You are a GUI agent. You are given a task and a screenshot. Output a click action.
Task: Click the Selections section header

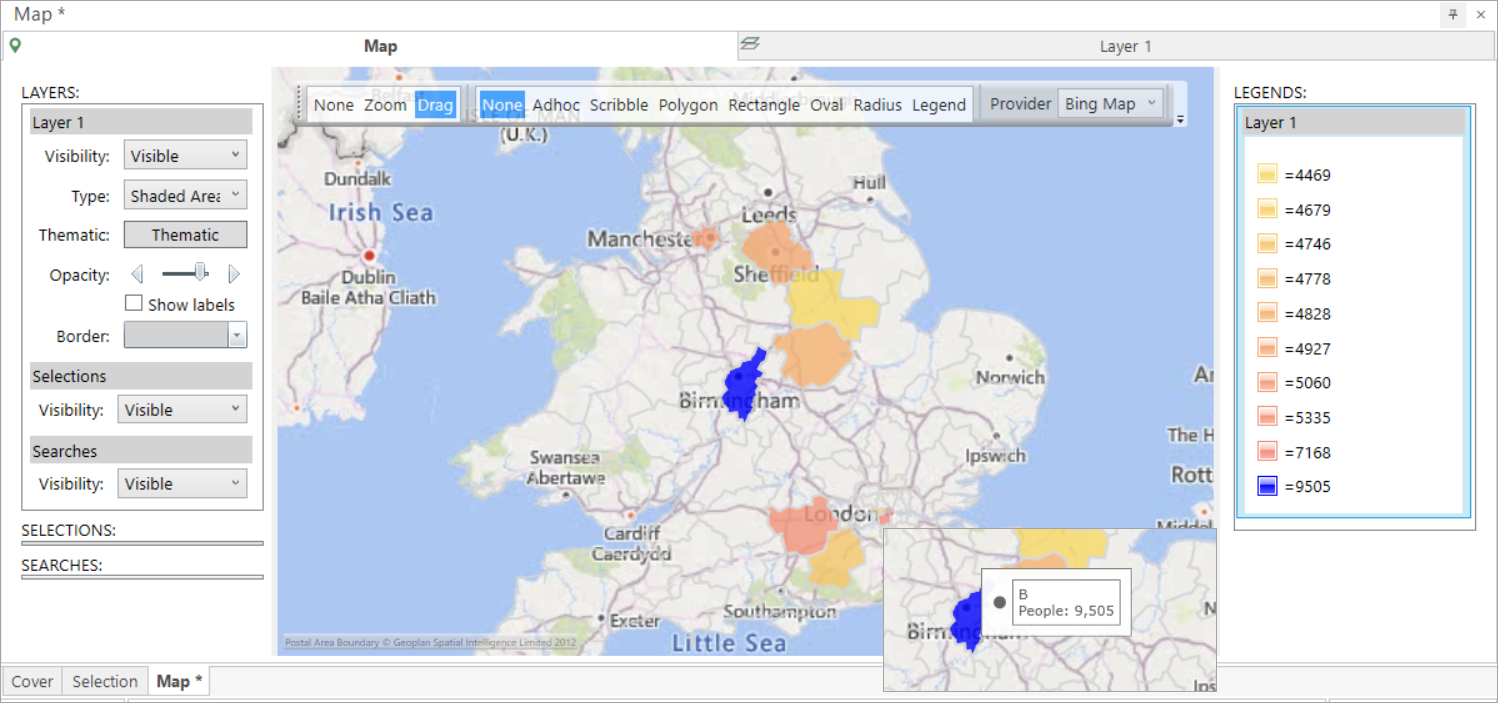tap(141, 376)
